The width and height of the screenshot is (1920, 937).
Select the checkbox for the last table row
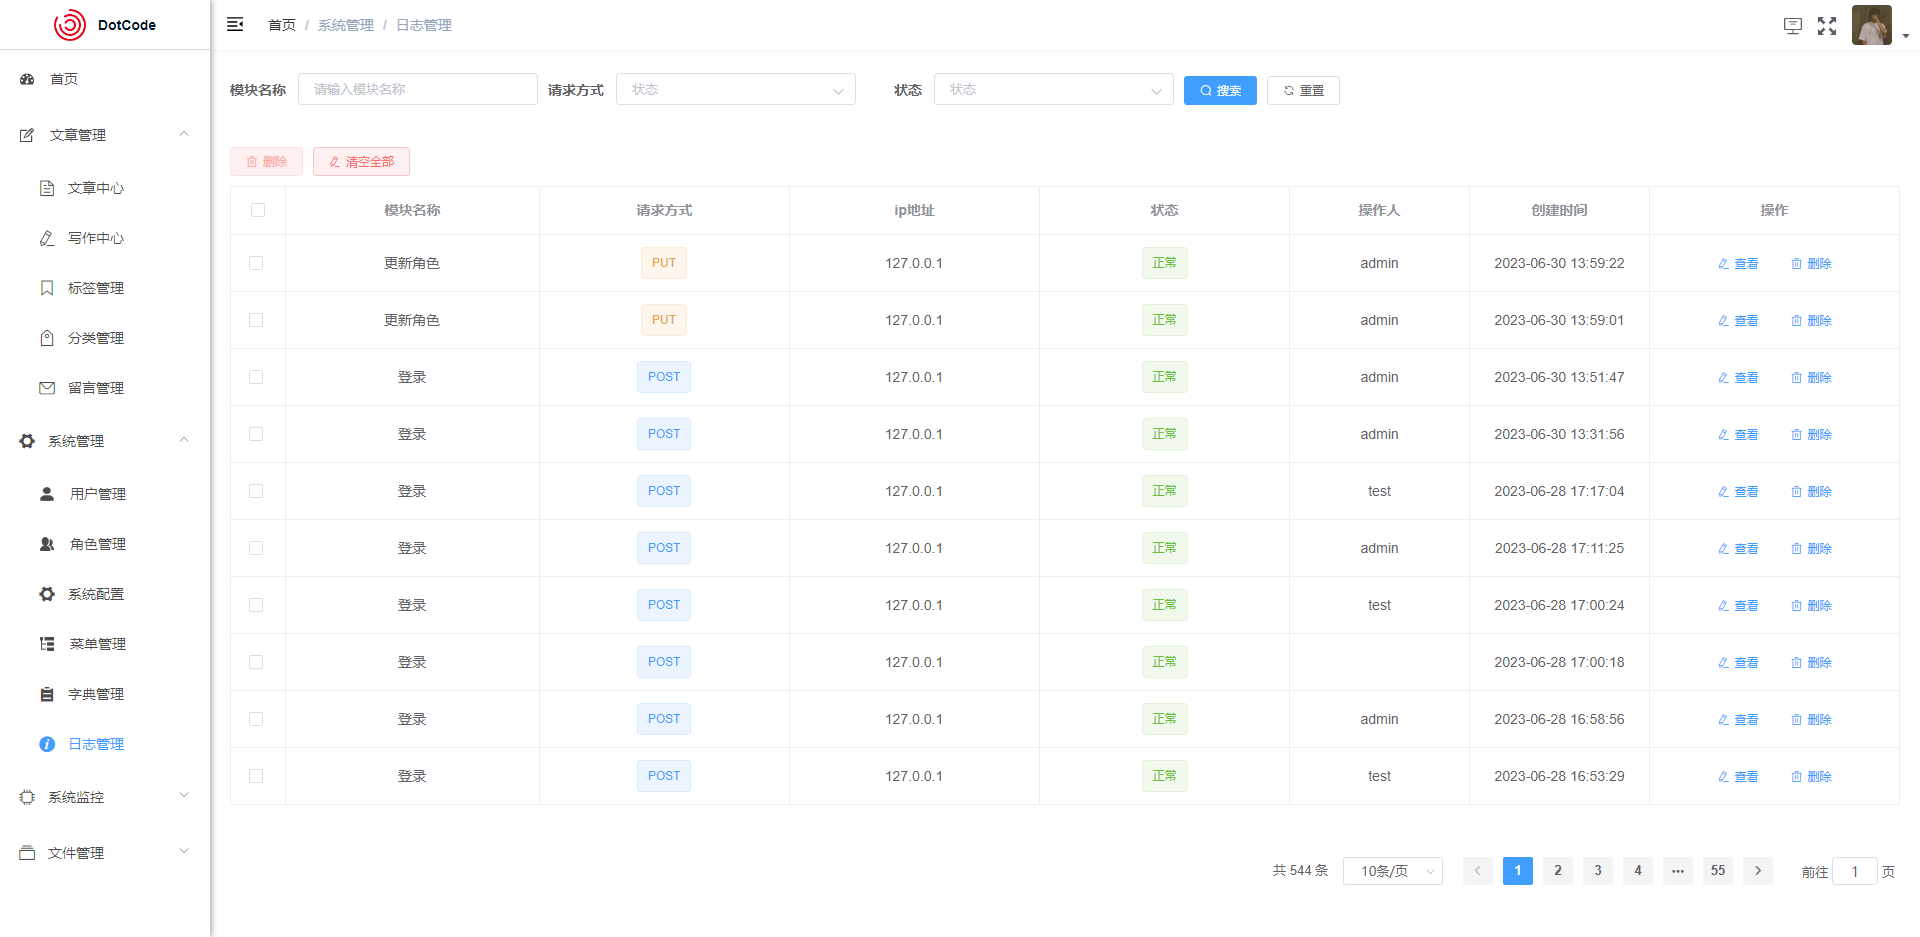pyautogui.click(x=256, y=776)
